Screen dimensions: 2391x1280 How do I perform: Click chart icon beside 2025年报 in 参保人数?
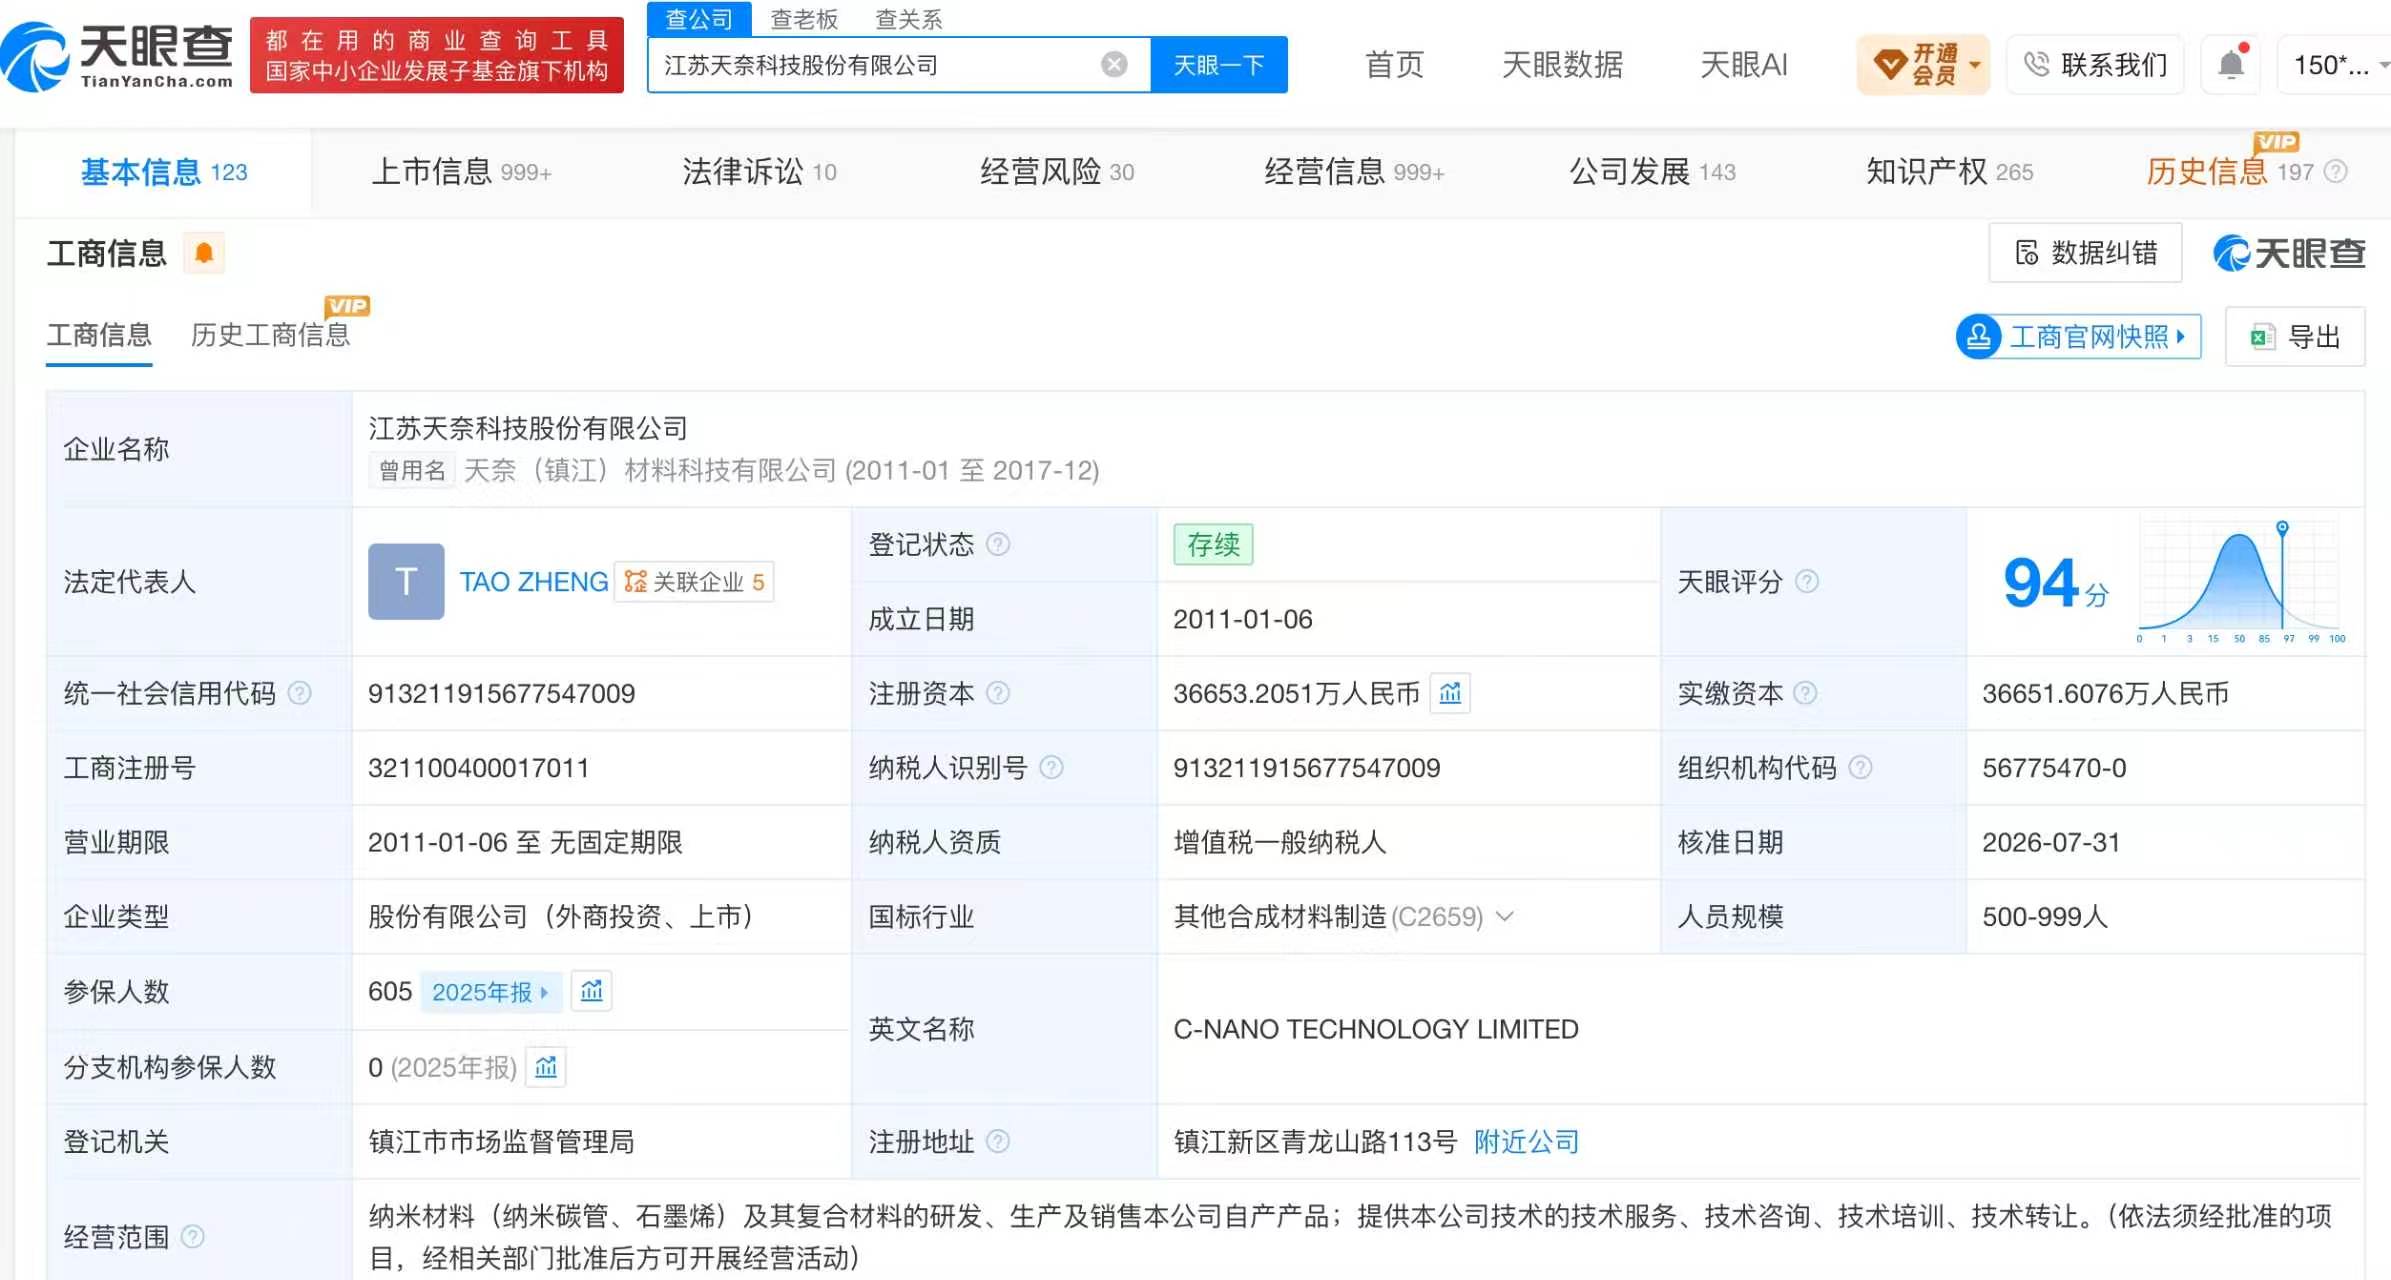click(591, 992)
